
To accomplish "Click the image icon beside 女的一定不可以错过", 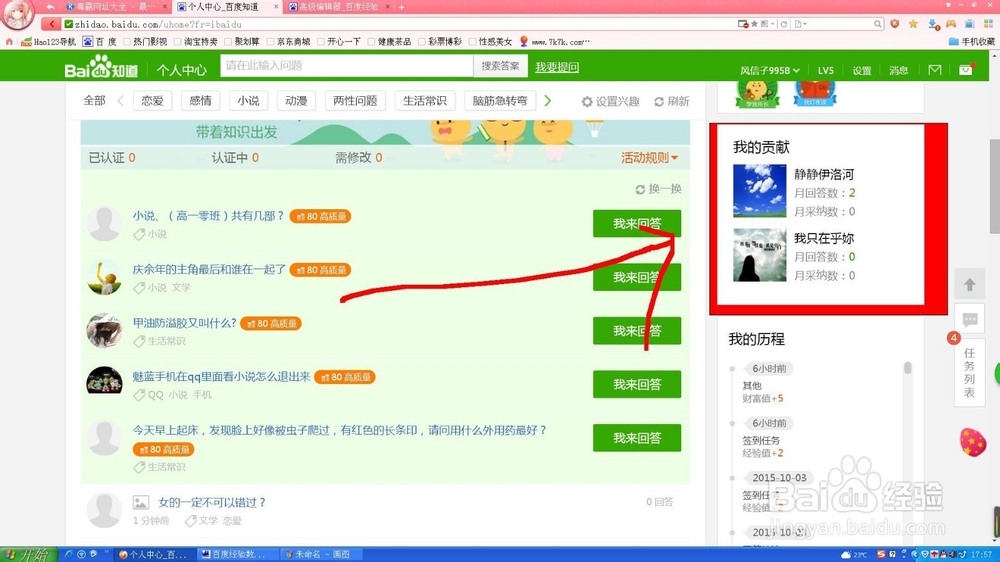I will point(140,503).
